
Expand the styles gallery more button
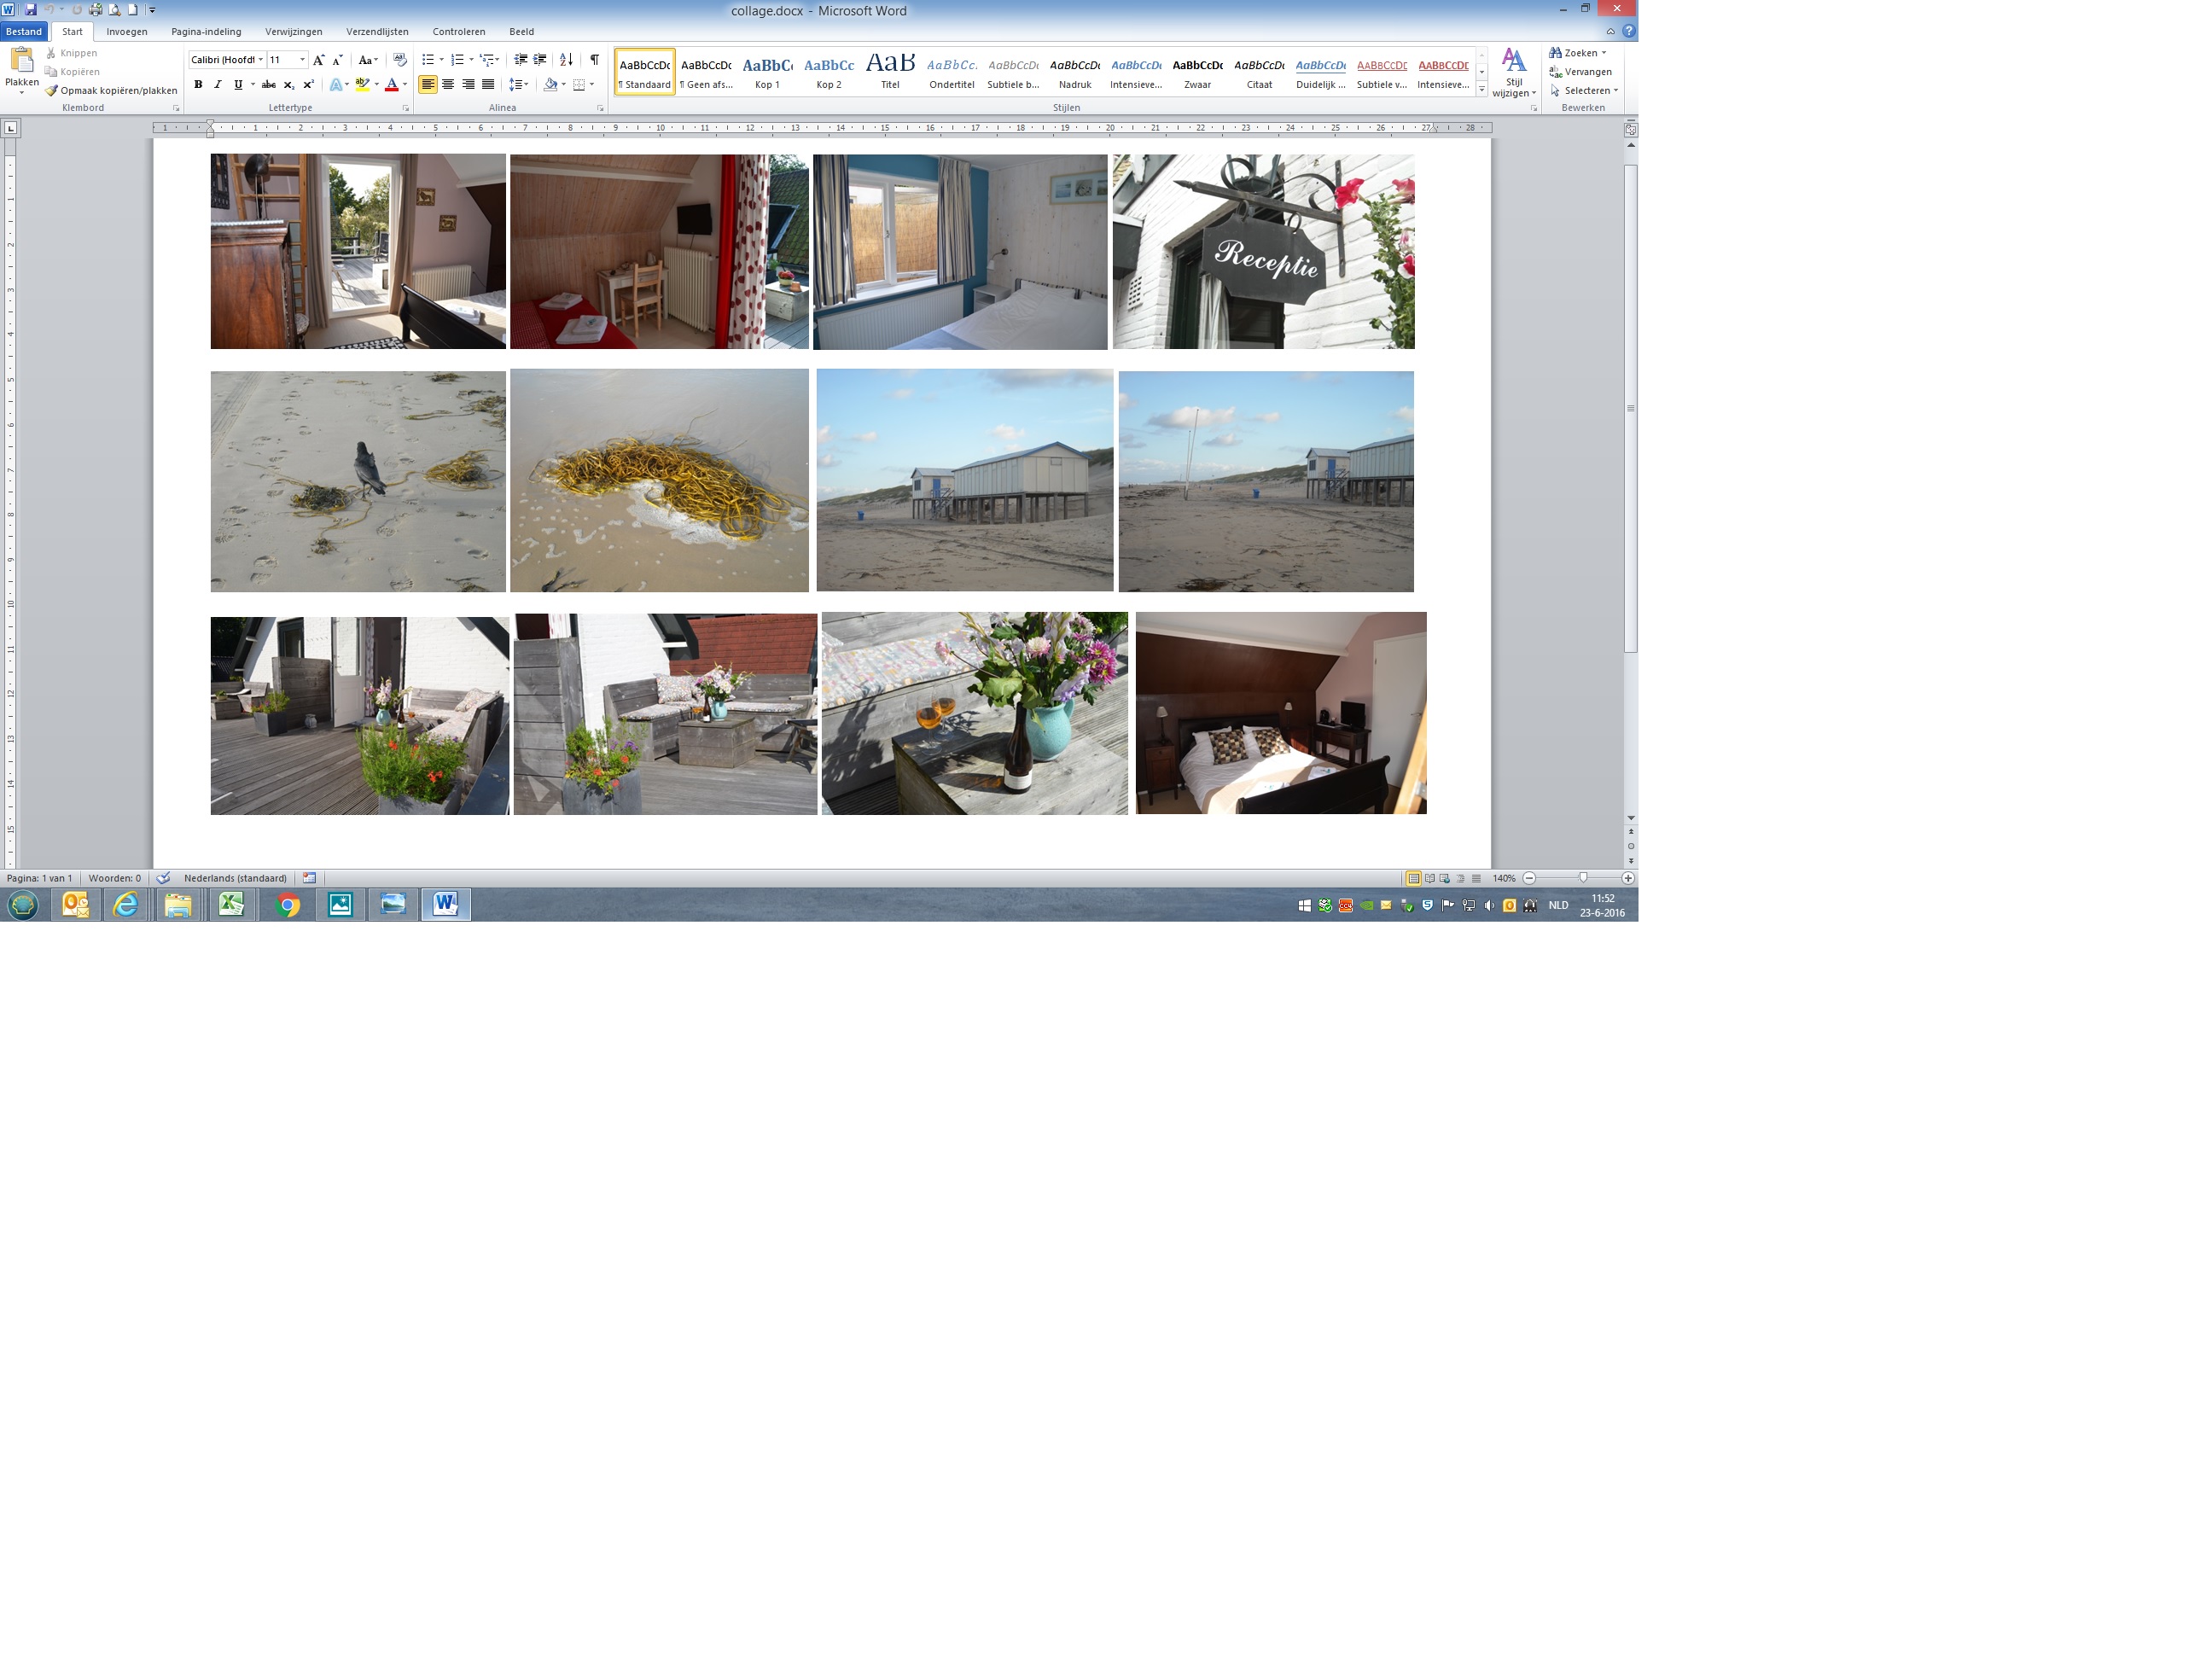point(1482,90)
